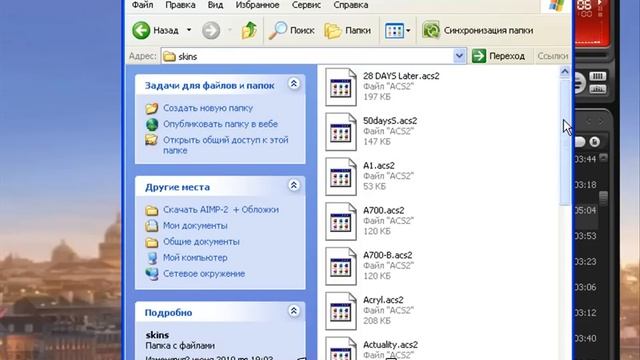Click Открыть общий доступ к этой папке

(226, 145)
